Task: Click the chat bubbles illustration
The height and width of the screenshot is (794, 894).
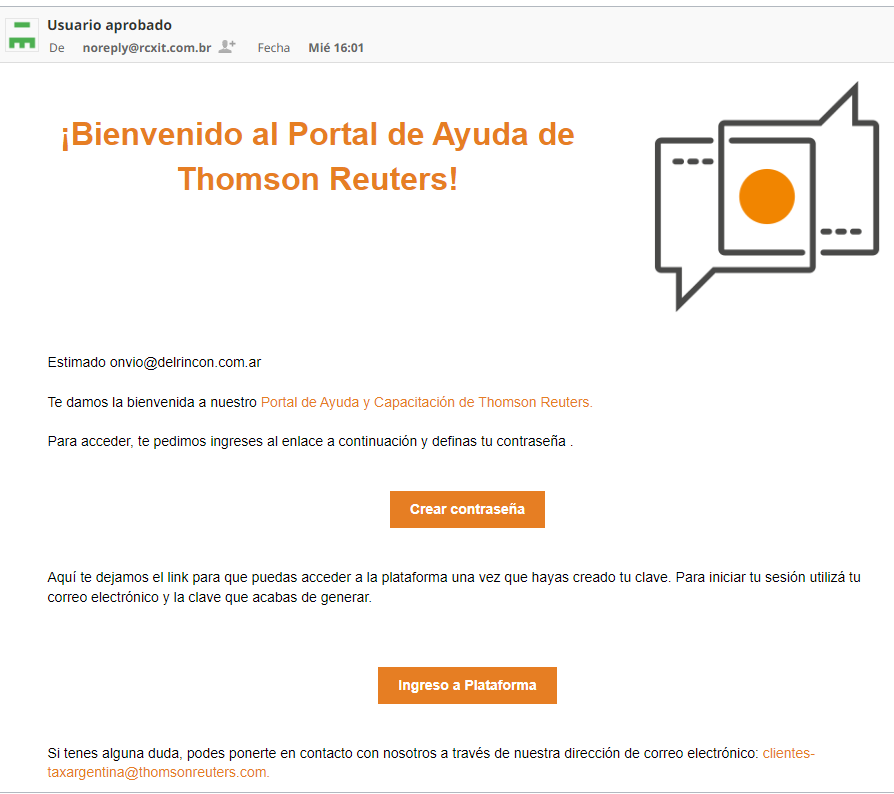Action: point(766,197)
